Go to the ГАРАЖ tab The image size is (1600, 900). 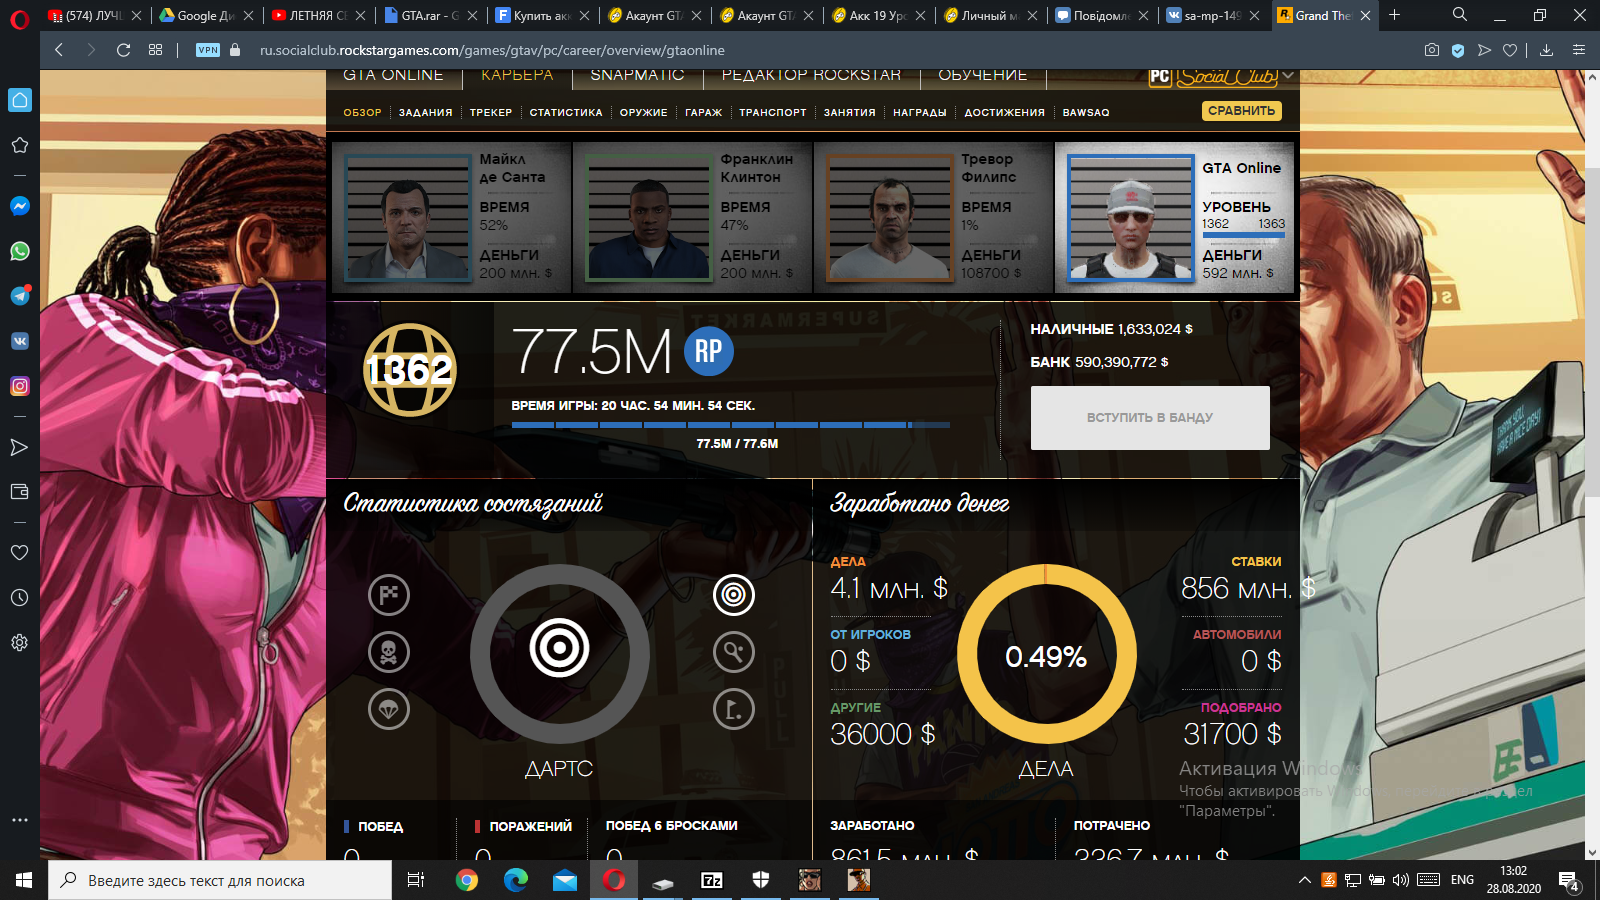tap(703, 113)
